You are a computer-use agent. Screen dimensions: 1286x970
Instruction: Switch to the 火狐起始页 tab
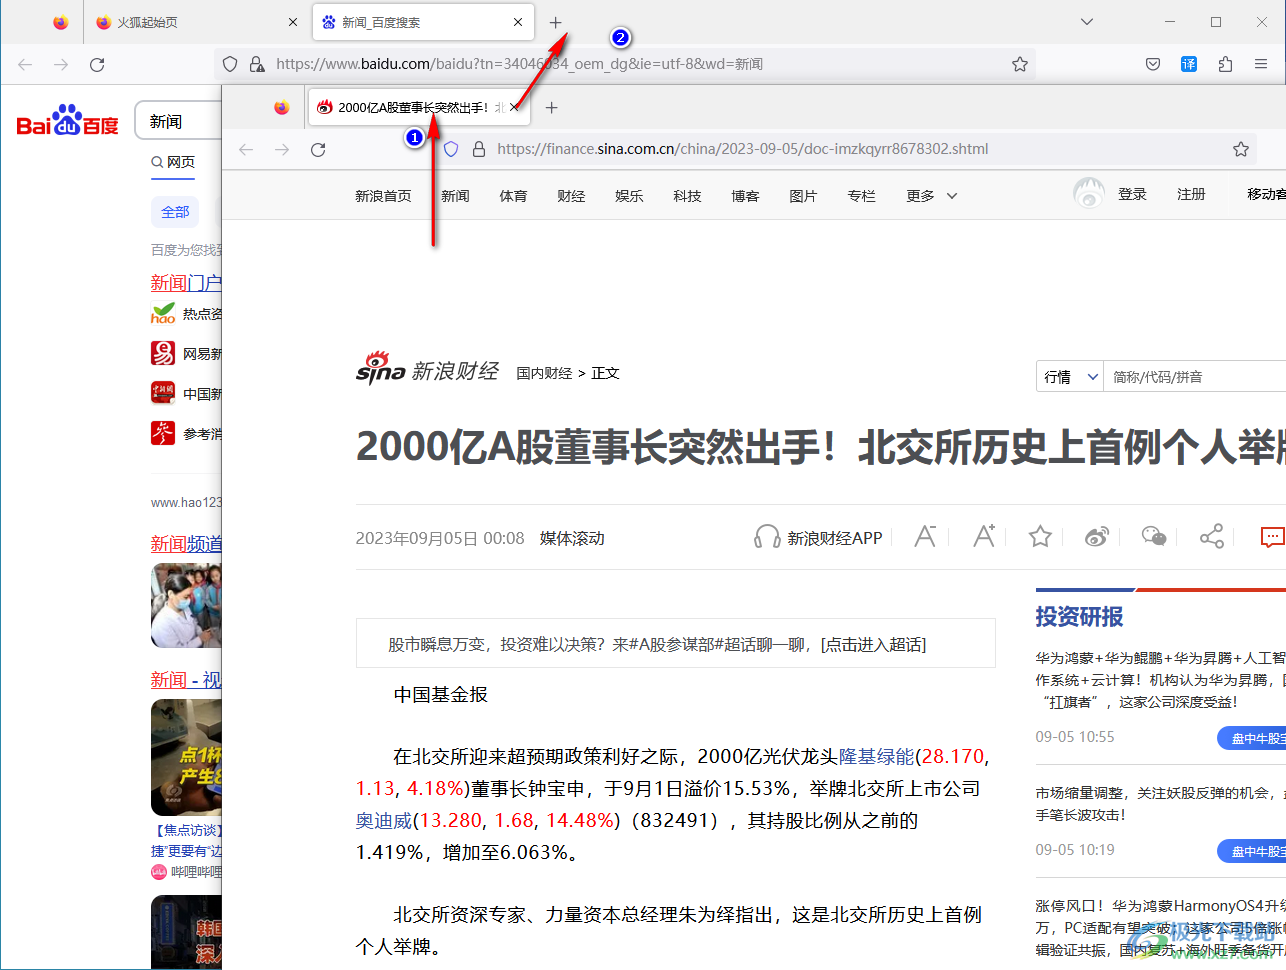197,22
